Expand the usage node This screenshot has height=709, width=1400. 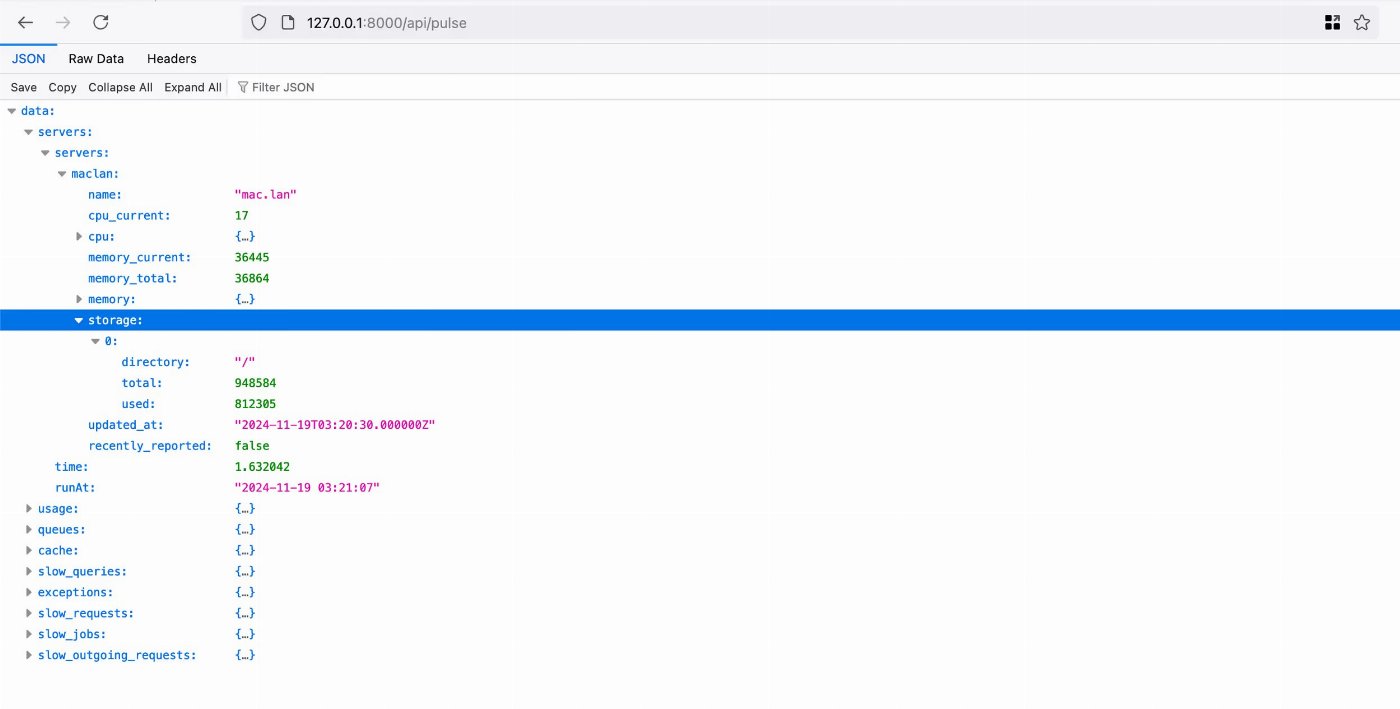point(29,509)
